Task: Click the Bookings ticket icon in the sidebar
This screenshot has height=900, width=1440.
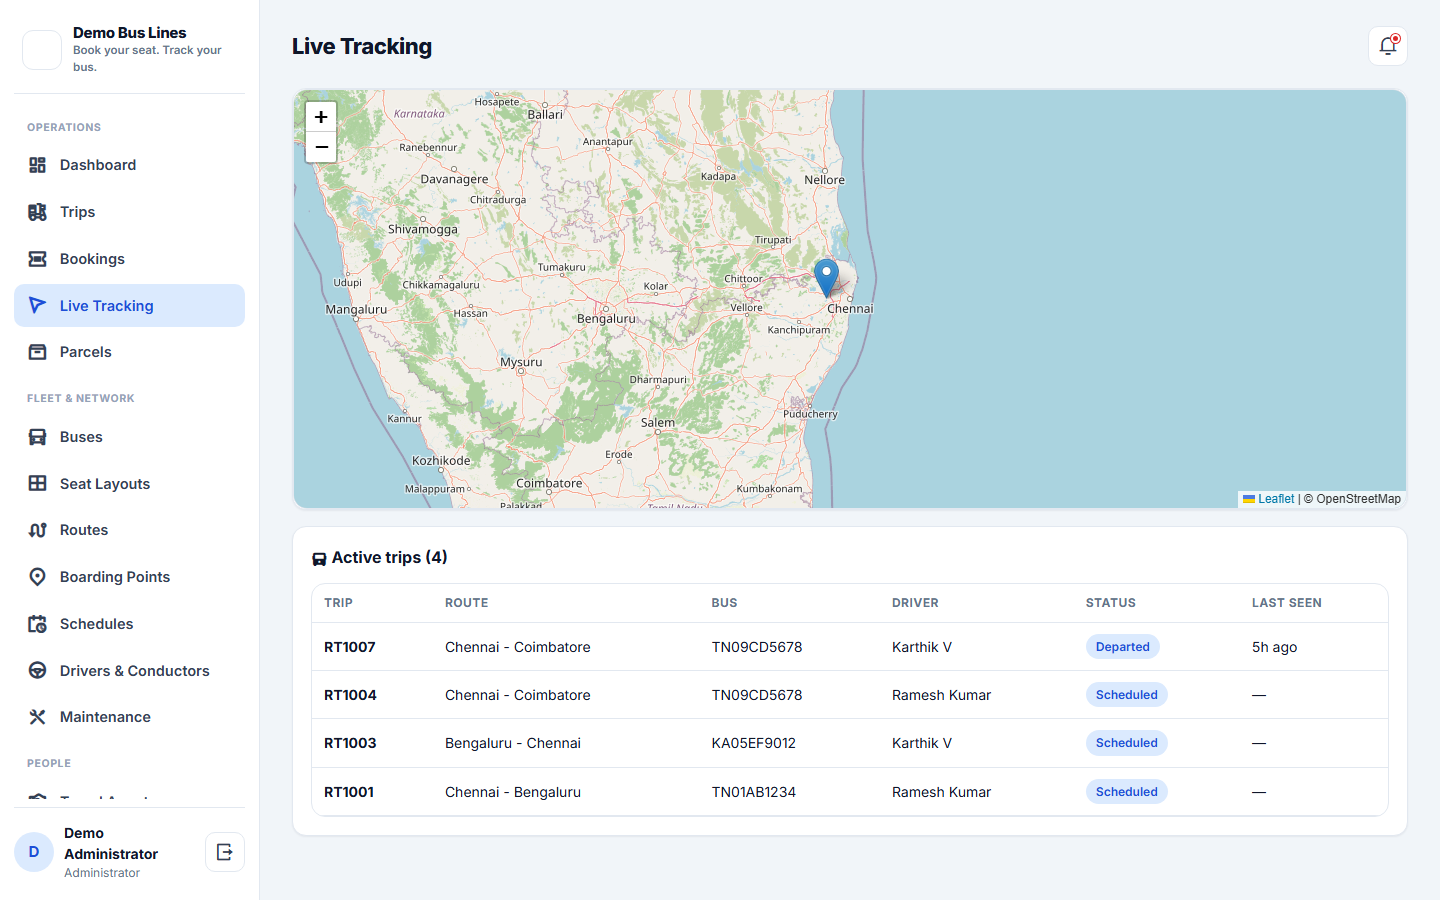Action: 38,259
